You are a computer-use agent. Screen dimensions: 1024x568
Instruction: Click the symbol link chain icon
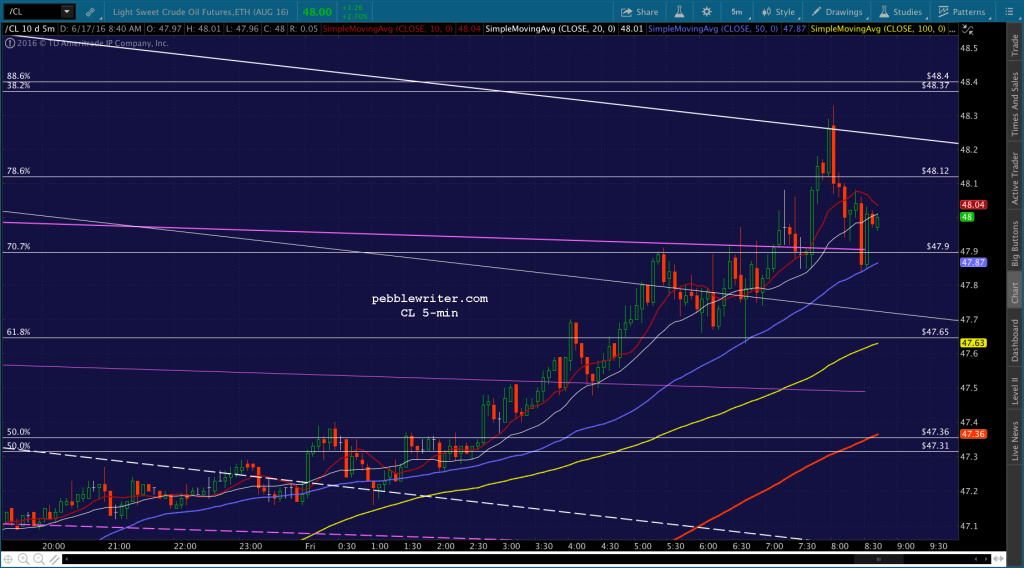(90, 12)
